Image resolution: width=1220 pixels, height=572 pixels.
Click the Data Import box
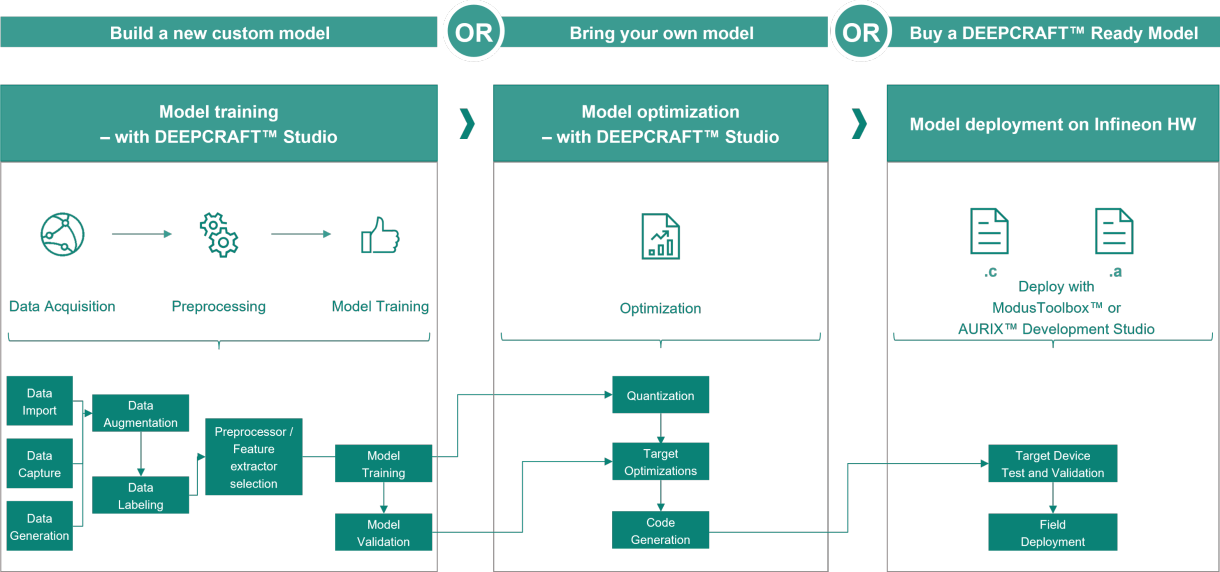(40, 402)
